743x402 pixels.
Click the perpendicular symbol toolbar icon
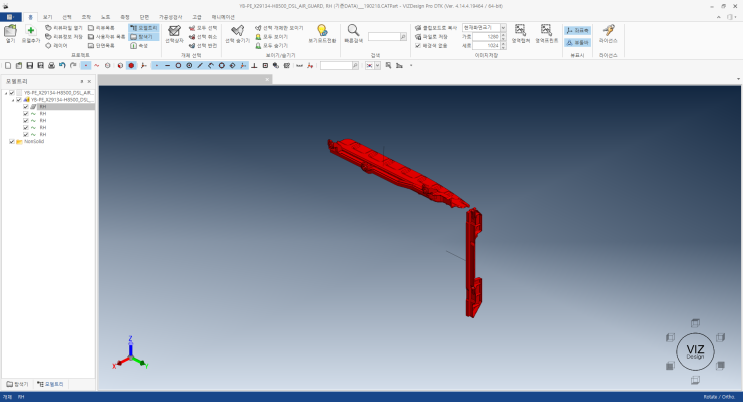click(254, 65)
